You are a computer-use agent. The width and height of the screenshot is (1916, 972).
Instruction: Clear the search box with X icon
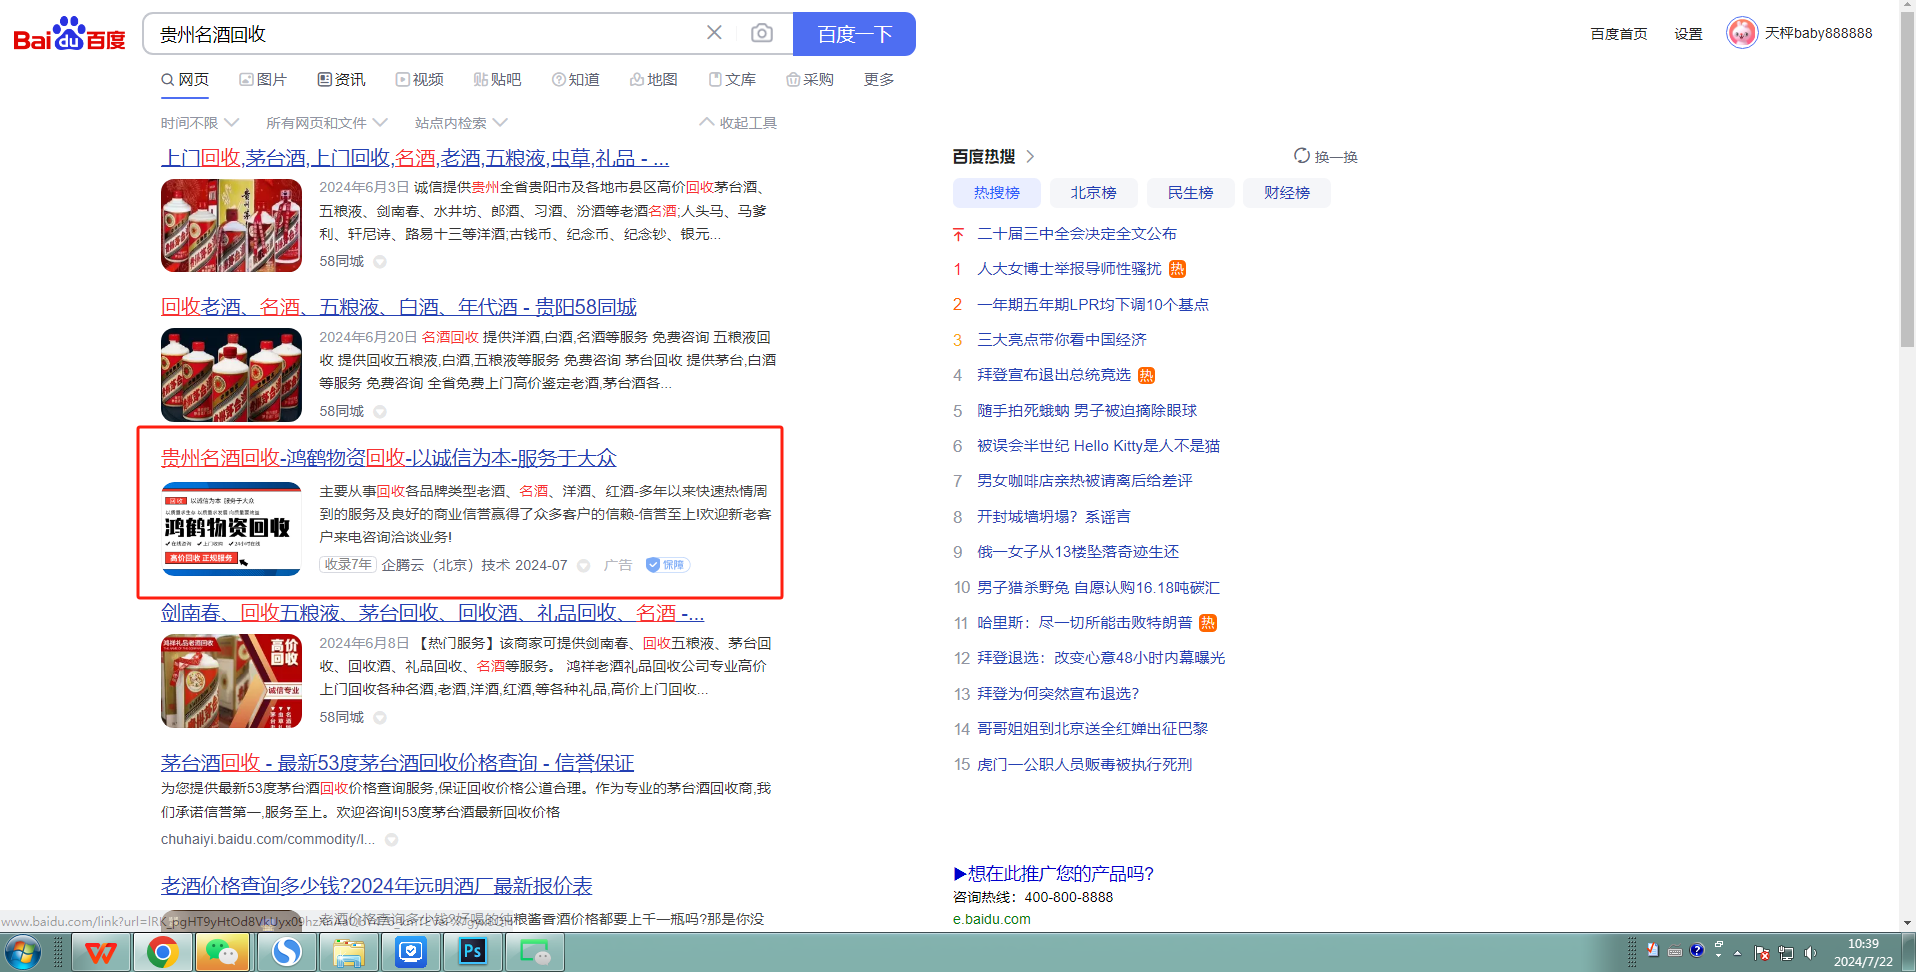coord(714,33)
